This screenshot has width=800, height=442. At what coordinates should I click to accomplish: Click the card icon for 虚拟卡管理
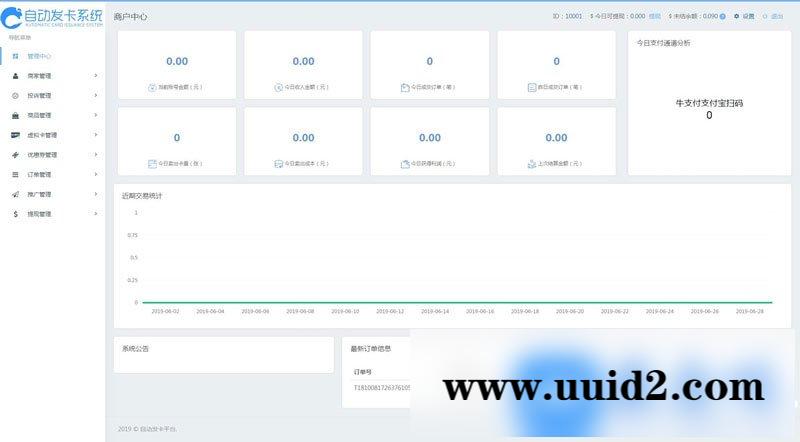click(x=15, y=135)
